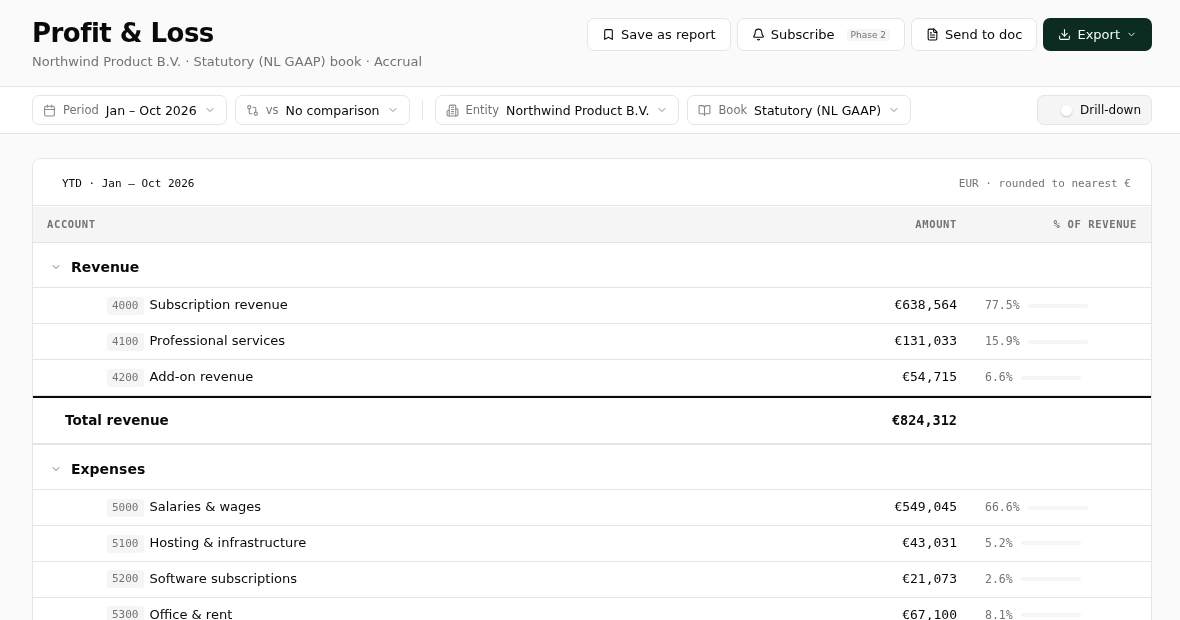Select the Salaries & wages row label
The height and width of the screenshot is (620, 1180).
coord(205,507)
